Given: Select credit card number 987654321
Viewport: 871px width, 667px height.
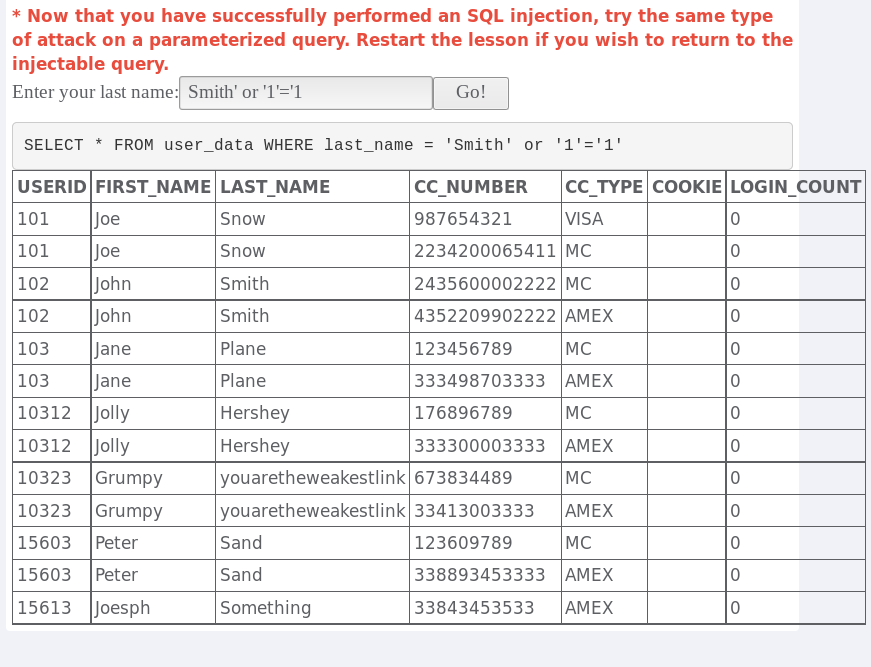Looking at the screenshot, I should [463, 219].
